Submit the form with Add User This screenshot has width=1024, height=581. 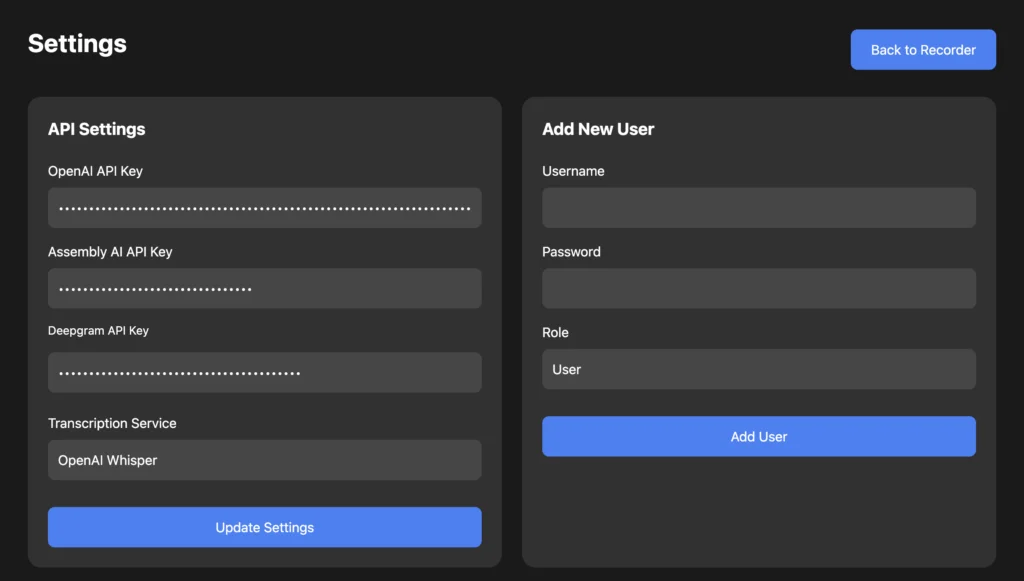click(x=758, y=437)
